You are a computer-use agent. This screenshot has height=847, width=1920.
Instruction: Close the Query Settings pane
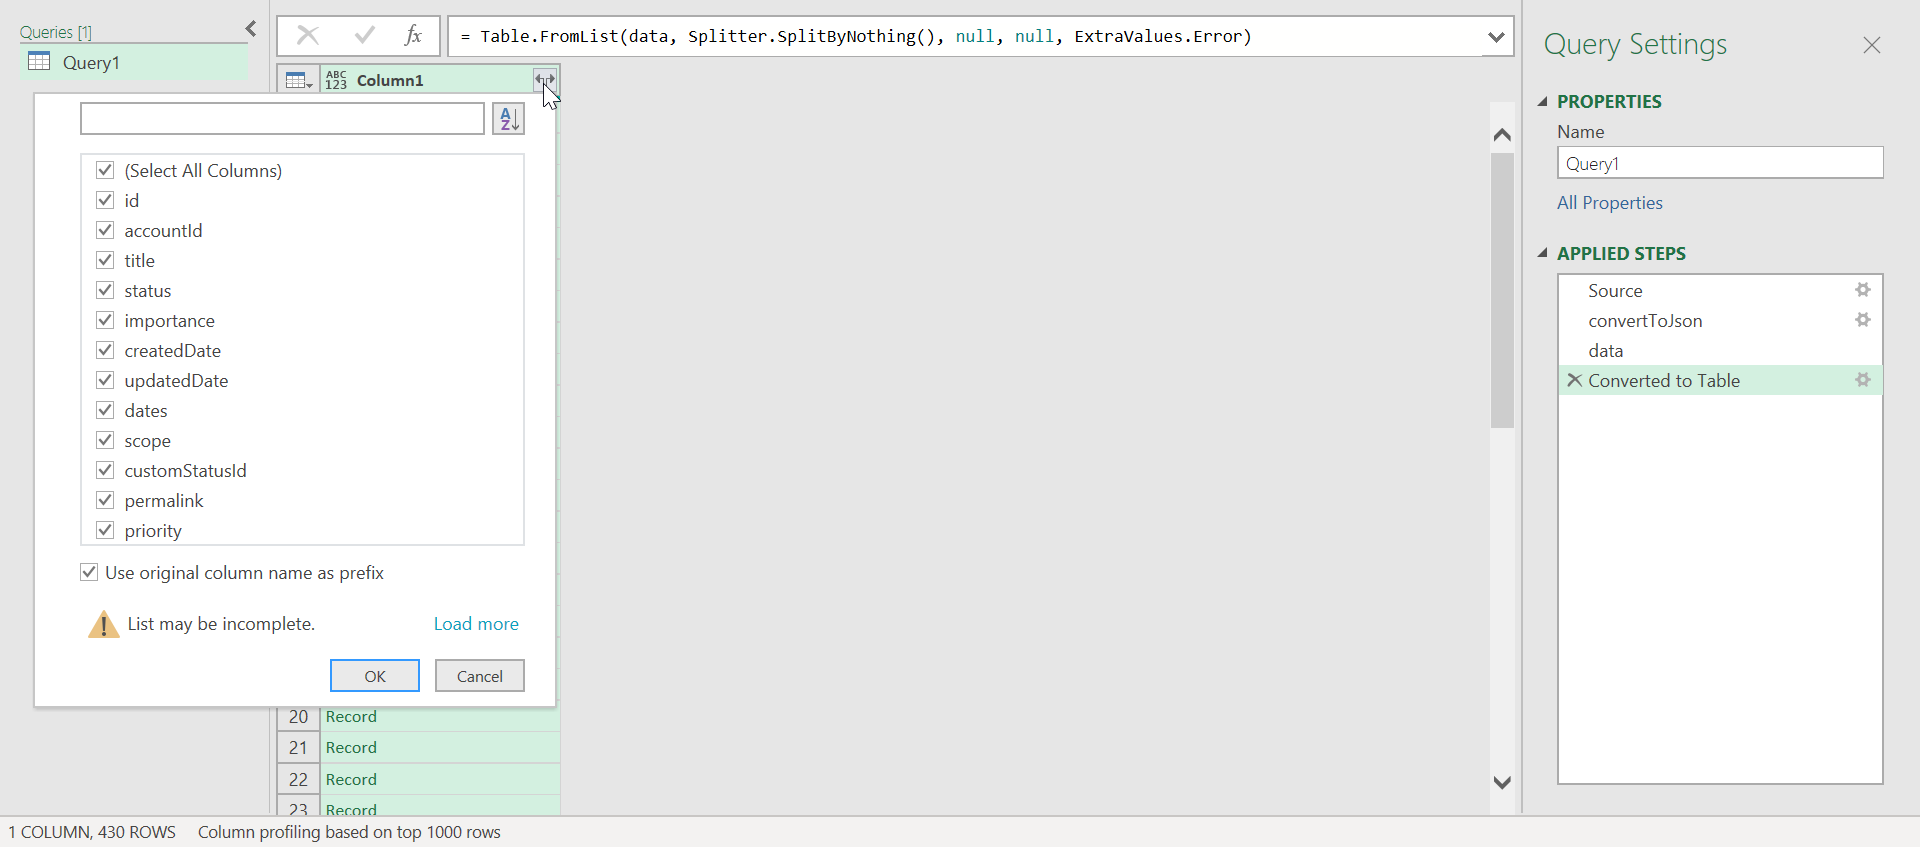[x=1872, y=45]
